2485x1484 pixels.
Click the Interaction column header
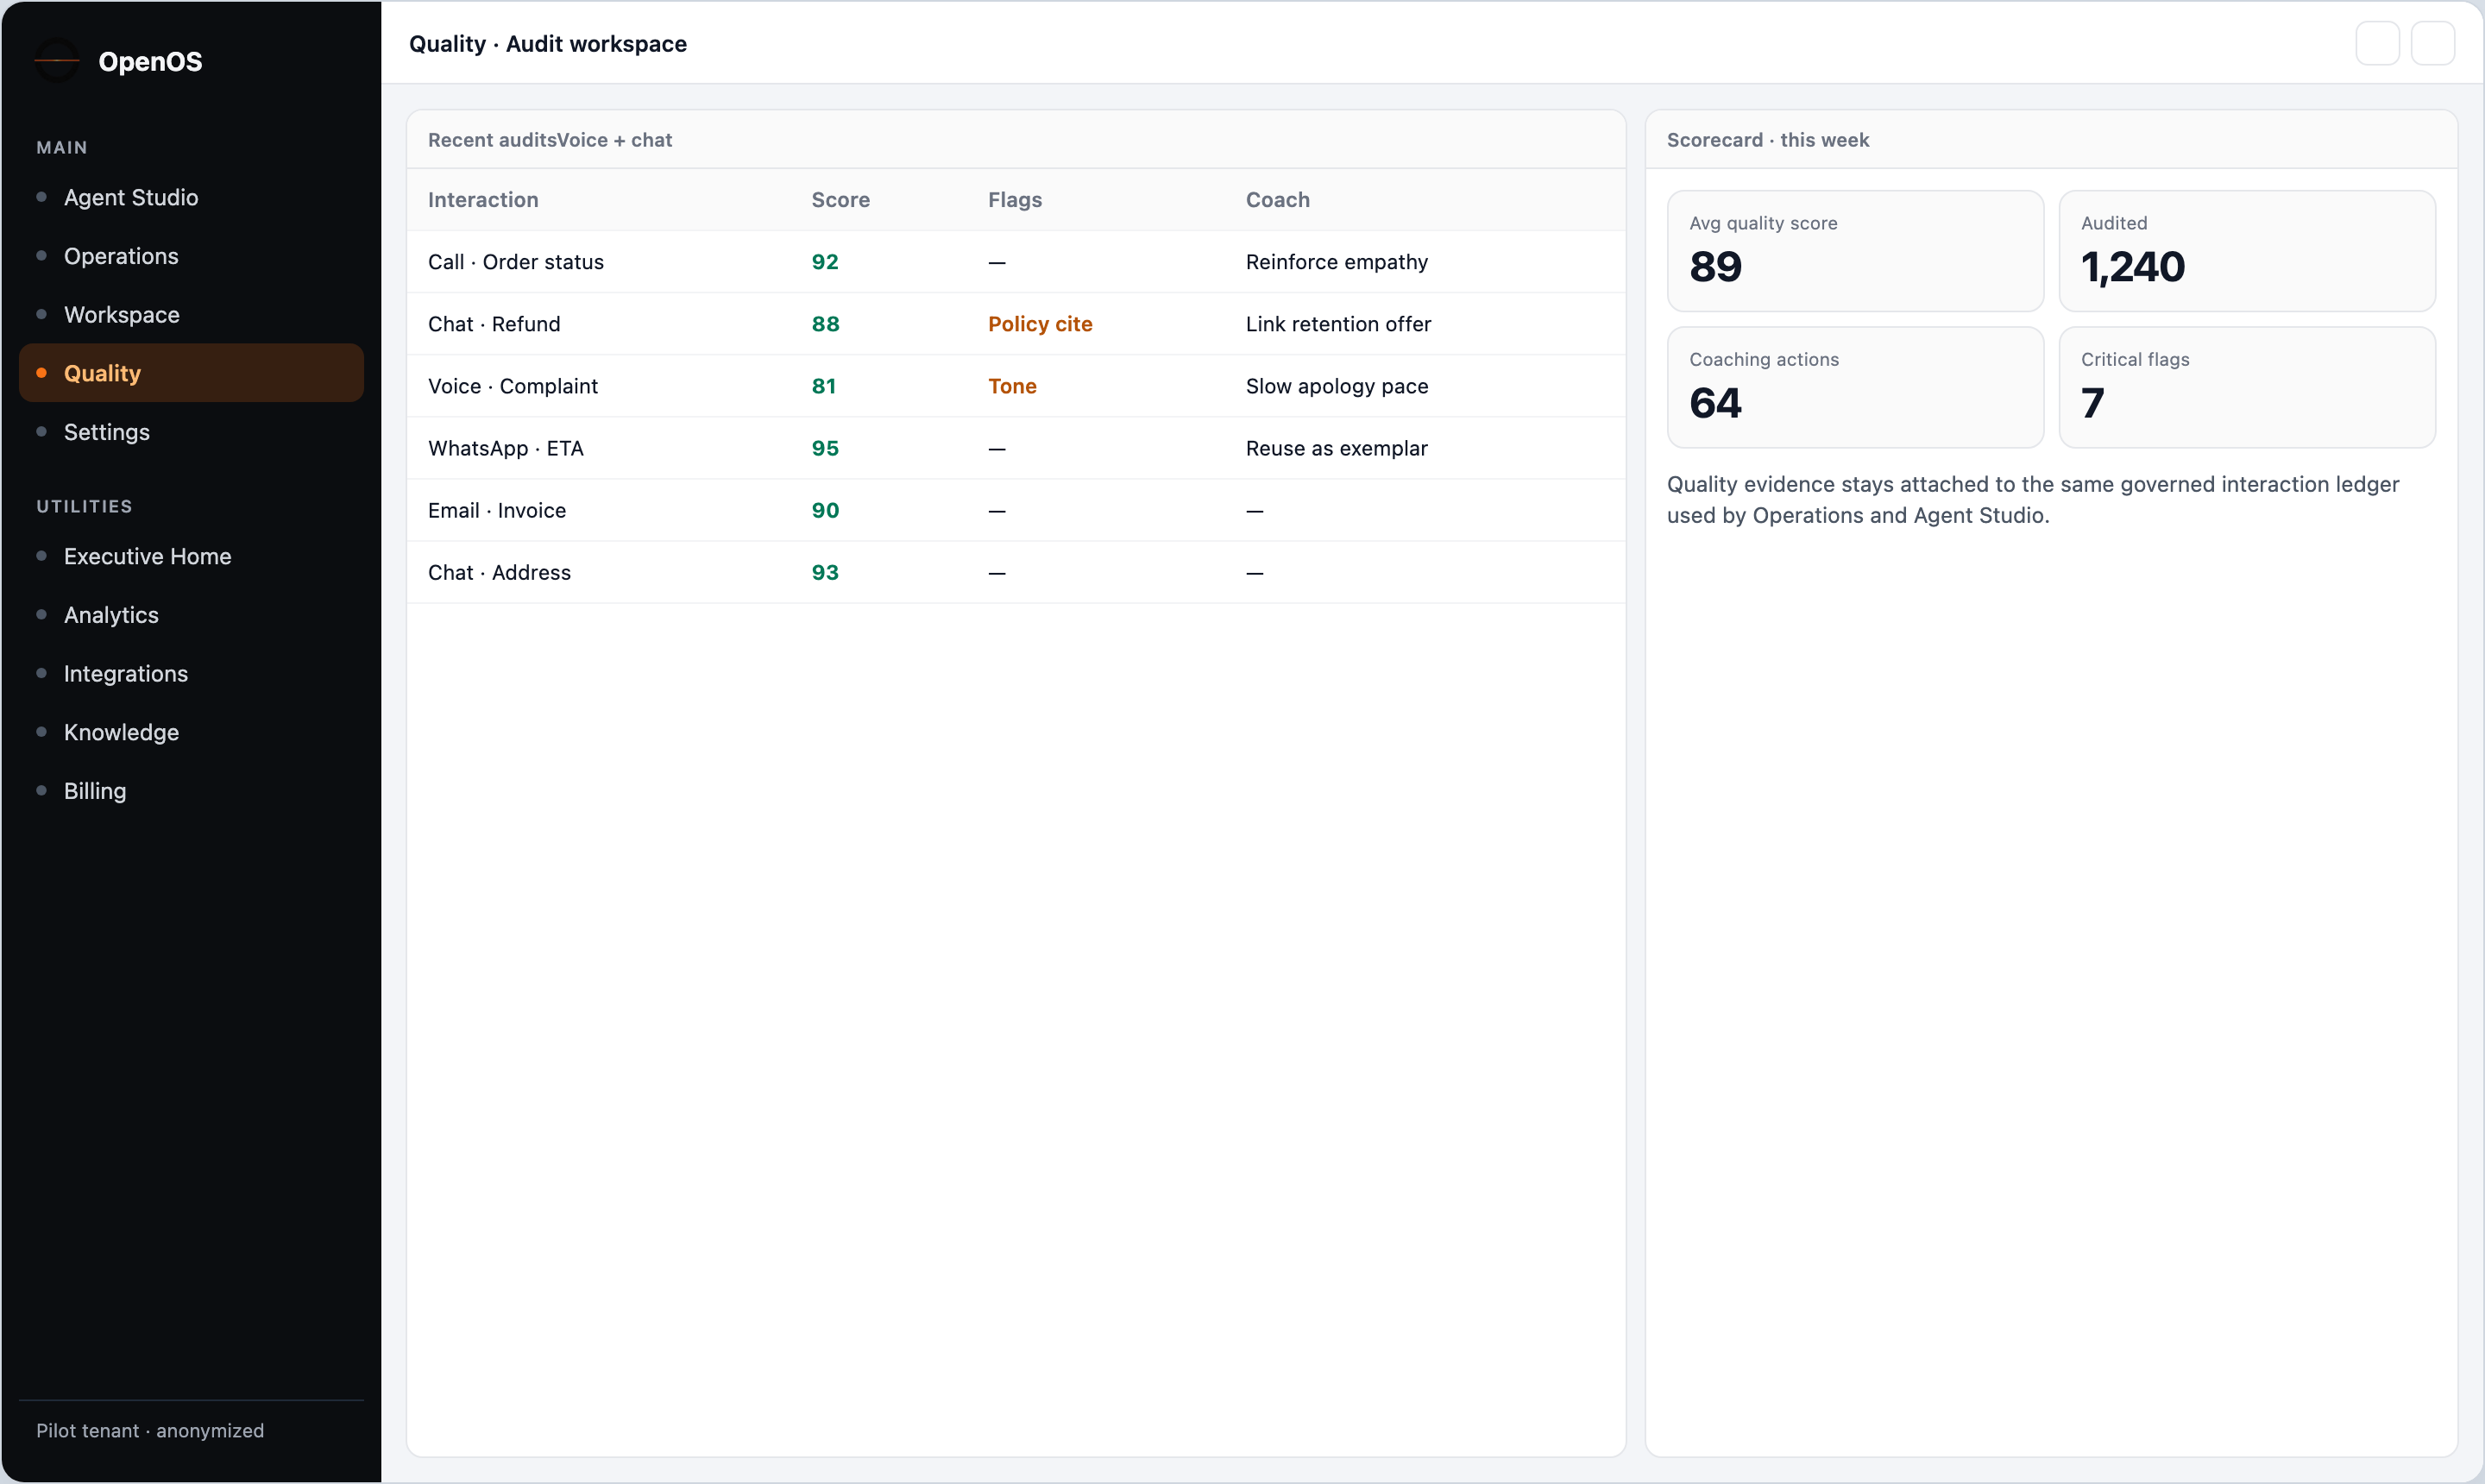coord(483,200)
